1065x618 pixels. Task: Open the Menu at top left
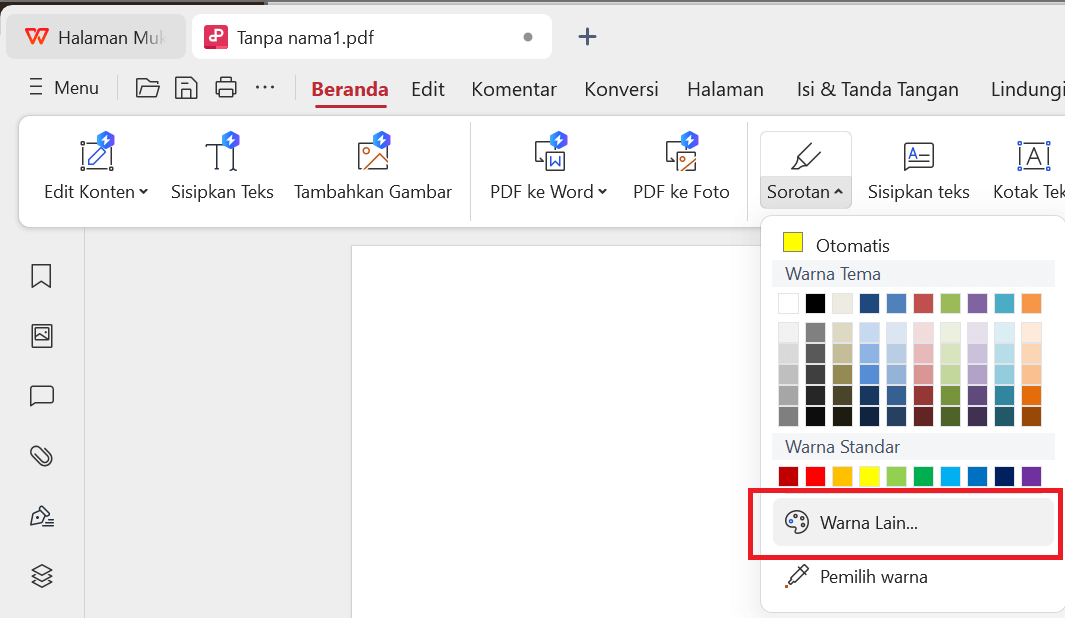(63, 88)
